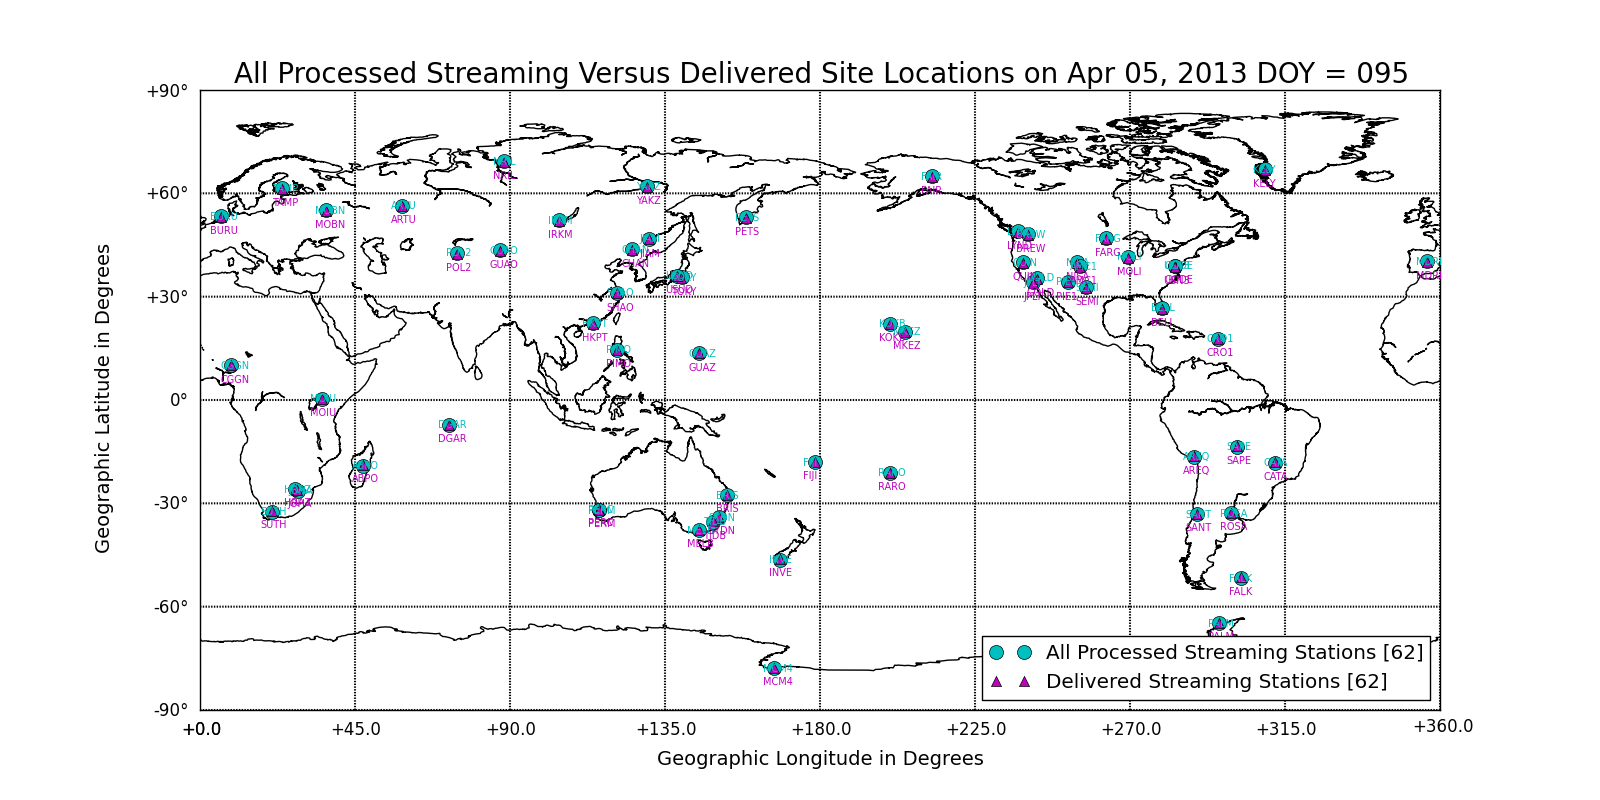Click the PETS station marker
This screenshot has height=800, width=1600.
pyautogui.click(x=746, y=218)
